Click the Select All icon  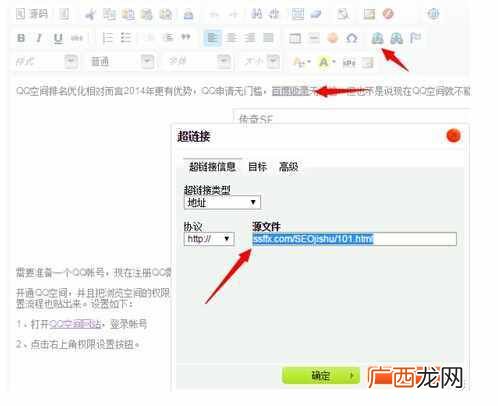(x=297, y=14)
